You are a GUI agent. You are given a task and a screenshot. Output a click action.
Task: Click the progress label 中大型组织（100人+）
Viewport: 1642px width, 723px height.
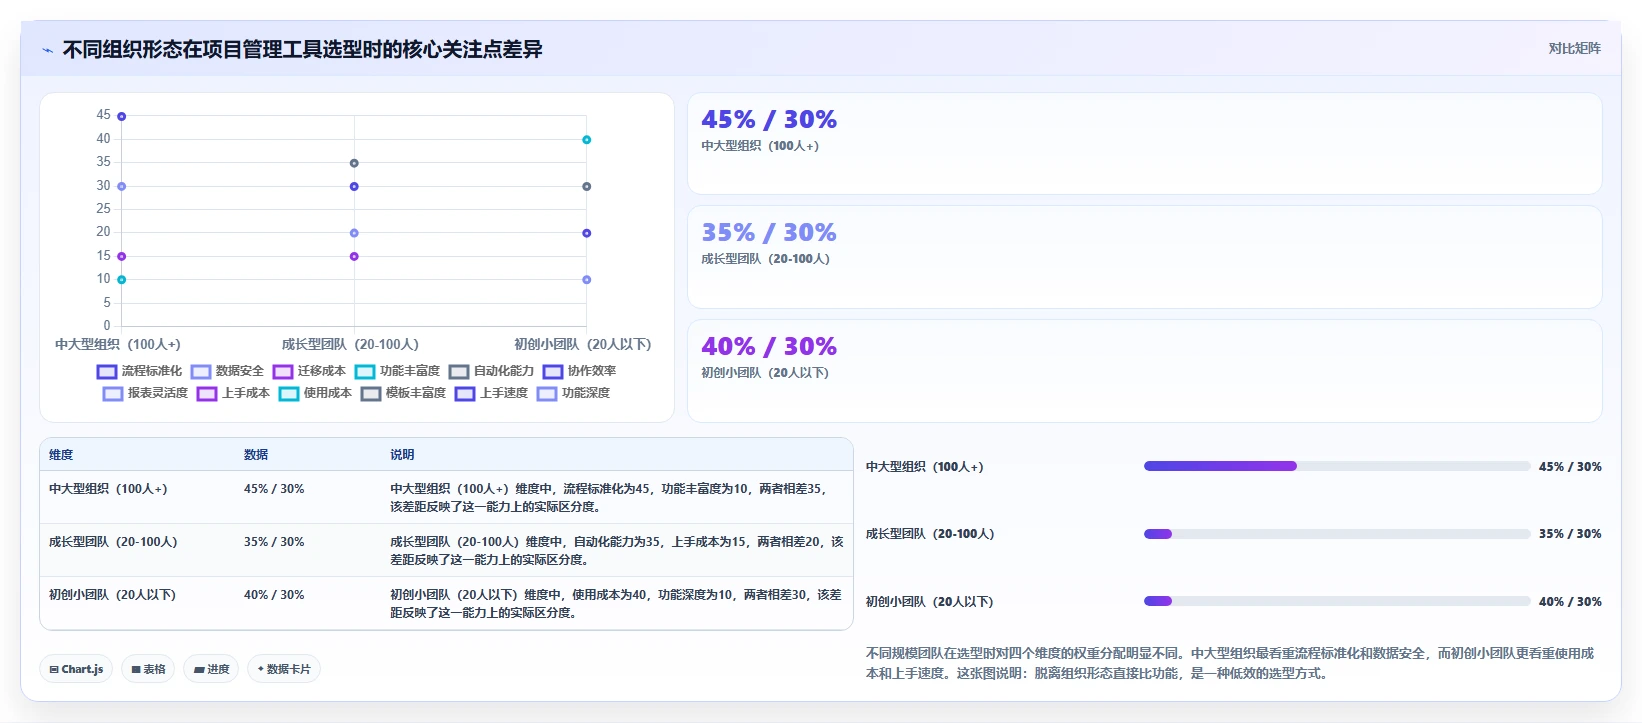point(925,467)
